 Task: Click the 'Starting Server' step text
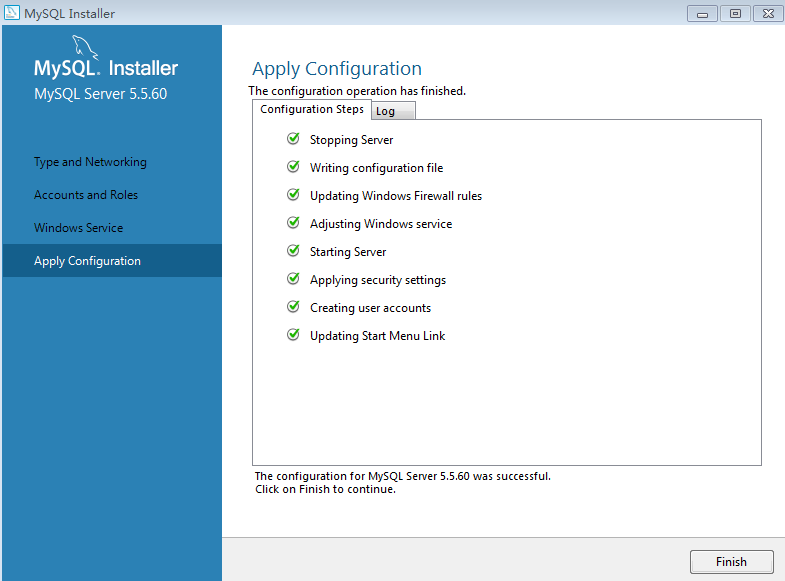point(348,252)
